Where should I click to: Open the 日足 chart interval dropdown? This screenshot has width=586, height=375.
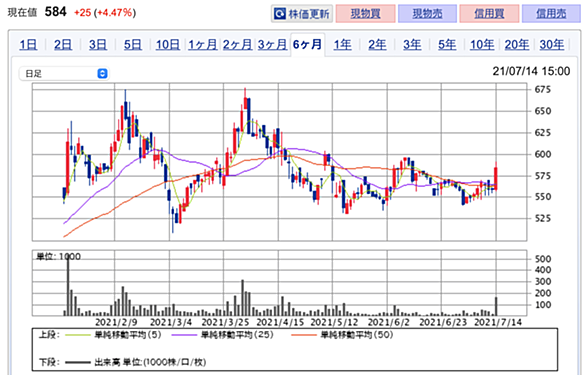(64, 73)
